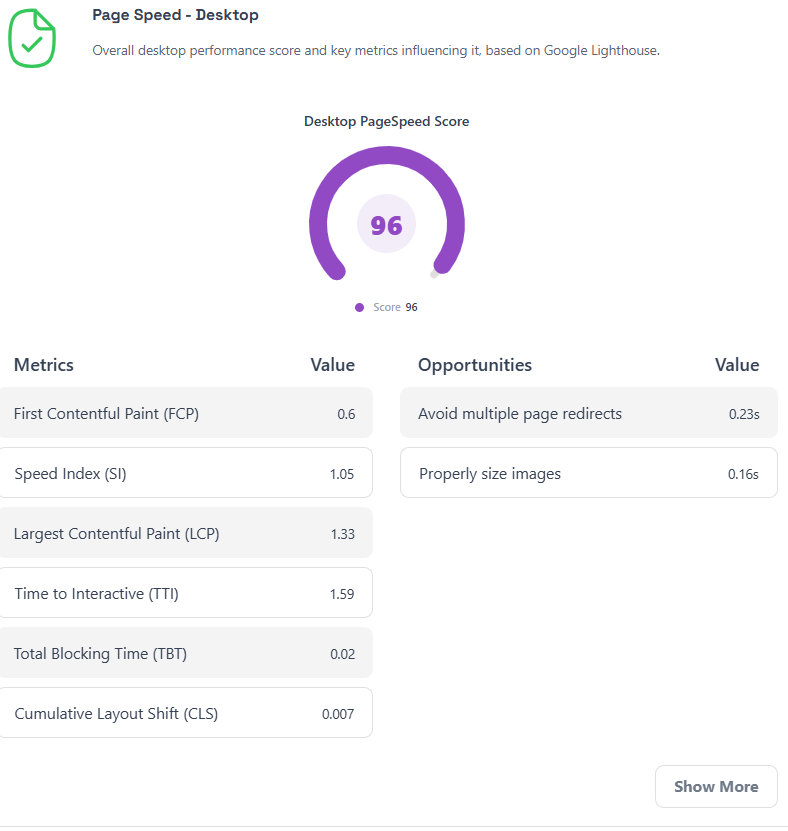Click the Opportunities column heading
The width and height of the screenshot is (788, 831).
pyautogui.click(x=475, y=364)
